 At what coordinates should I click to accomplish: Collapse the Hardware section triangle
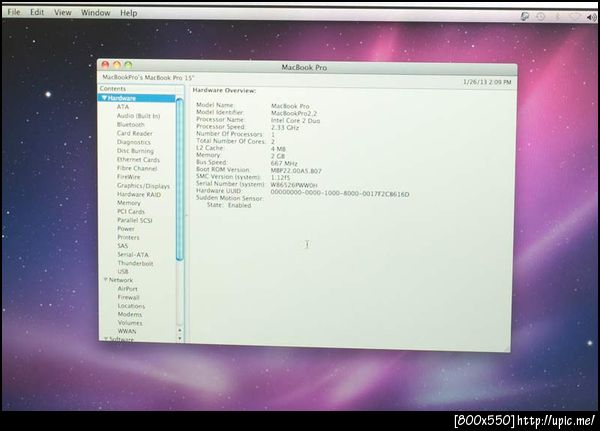click(104, 98)
